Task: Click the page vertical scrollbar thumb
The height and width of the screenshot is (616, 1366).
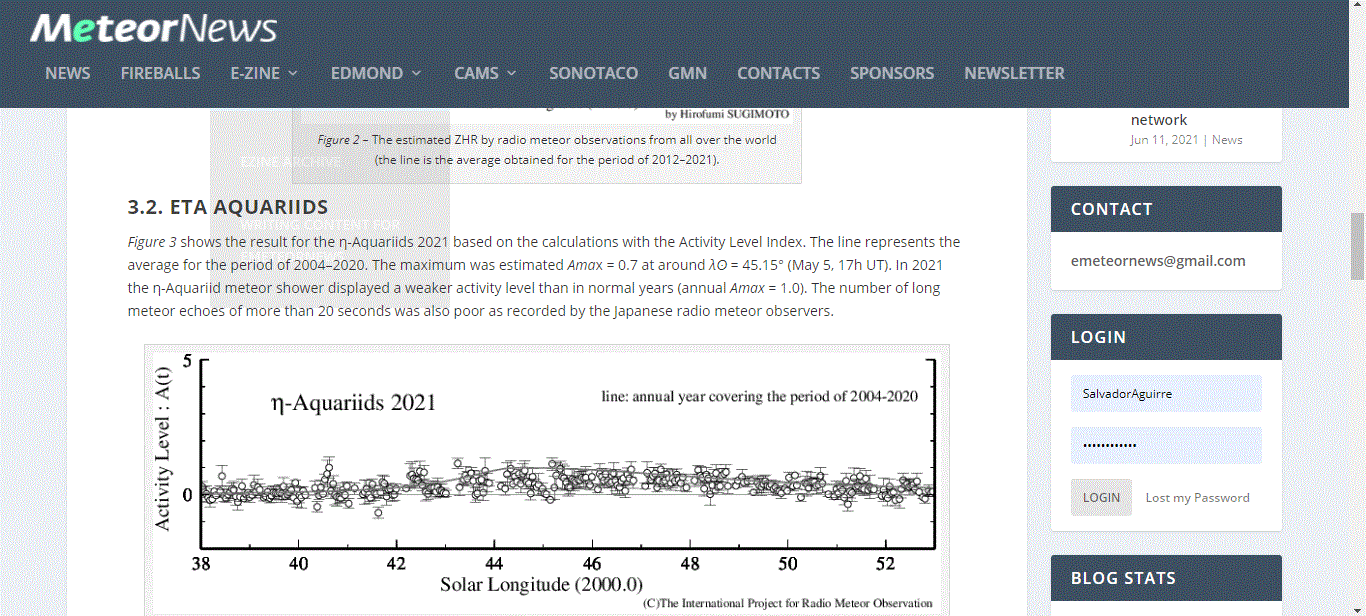Action: 1357,246
